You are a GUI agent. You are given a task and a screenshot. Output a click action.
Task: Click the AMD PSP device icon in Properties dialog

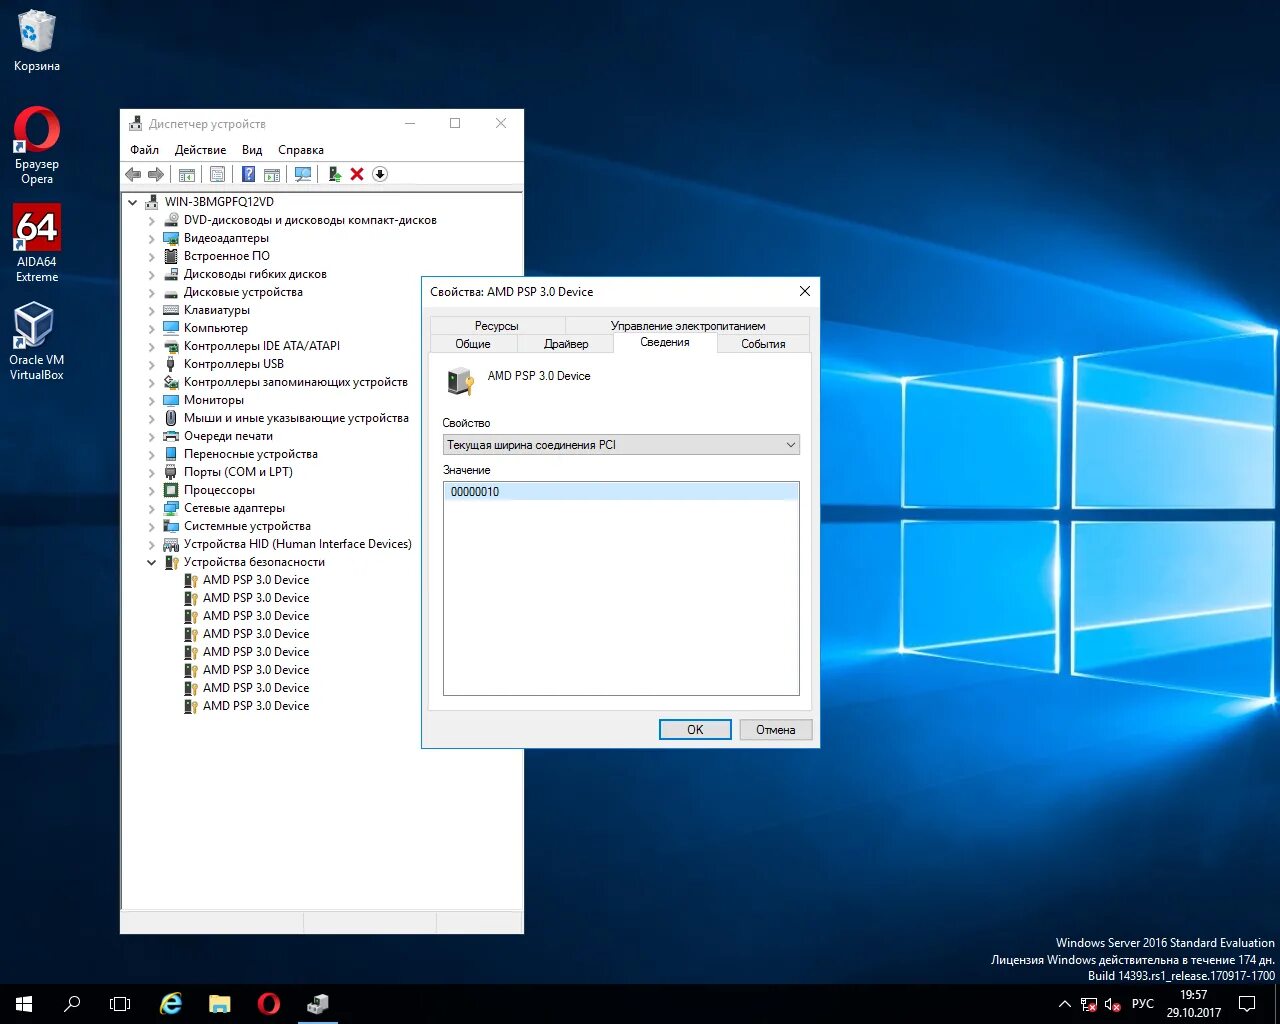(x=460, y=381)
